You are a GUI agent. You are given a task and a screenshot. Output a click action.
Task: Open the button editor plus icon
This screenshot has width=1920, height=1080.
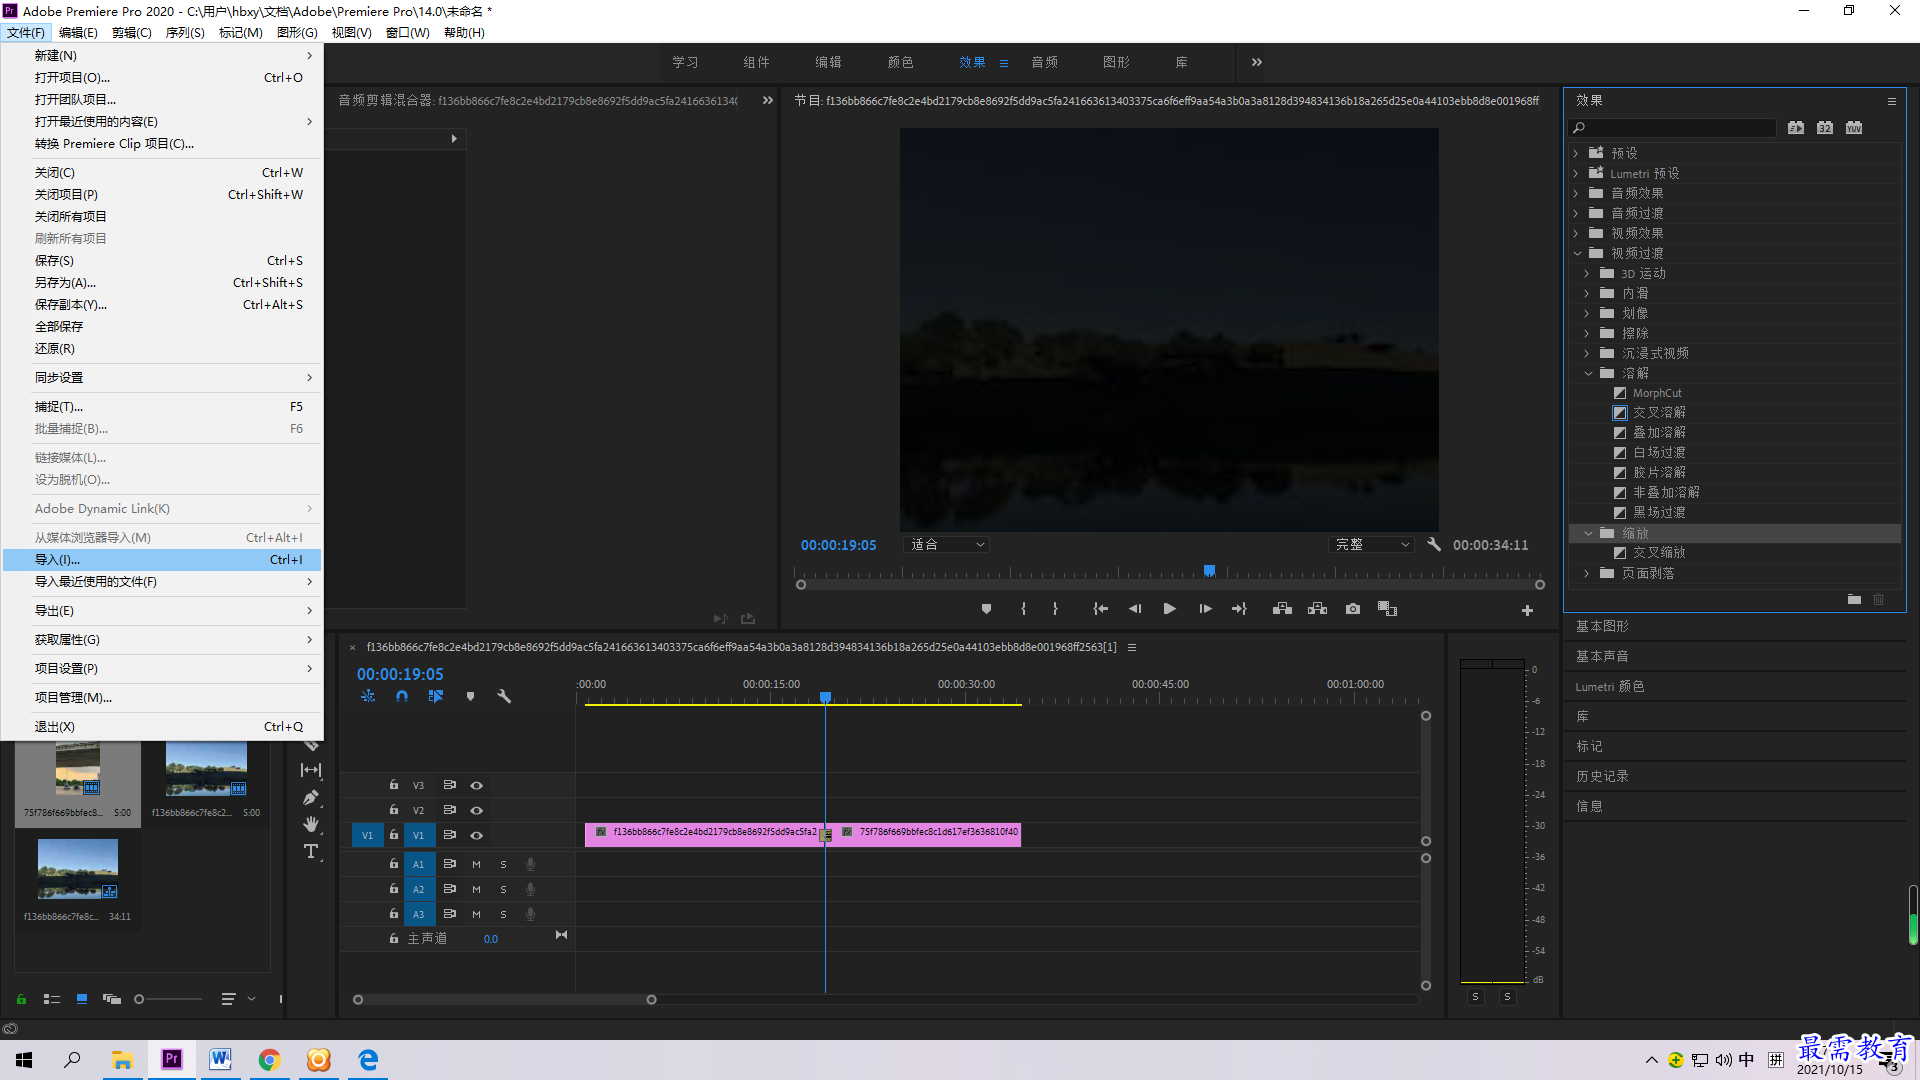(1527, 610)
